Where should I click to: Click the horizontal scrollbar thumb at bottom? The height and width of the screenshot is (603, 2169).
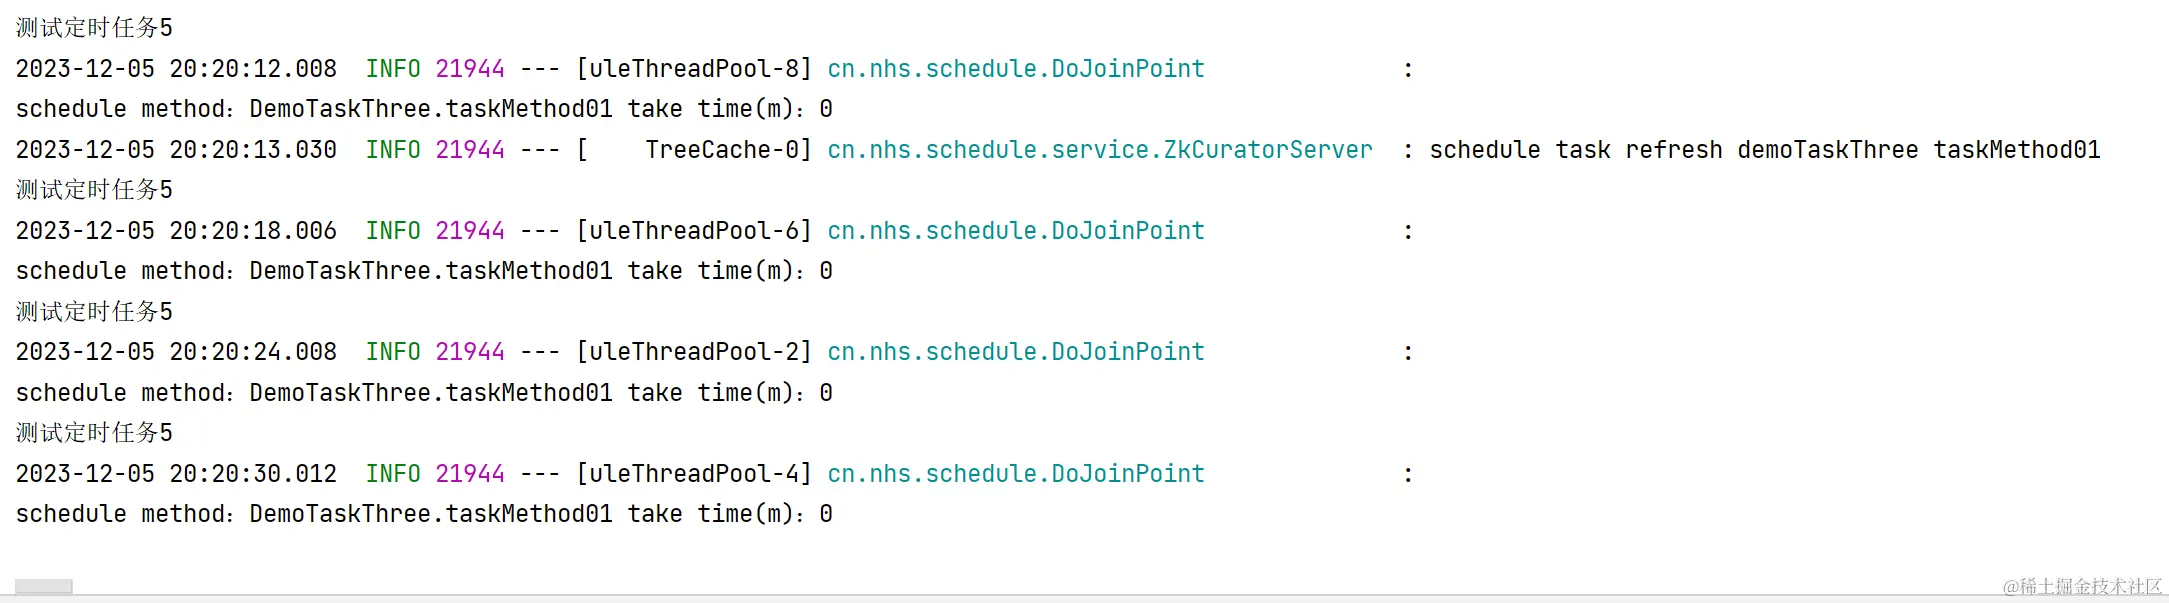(x=43, y=586)
